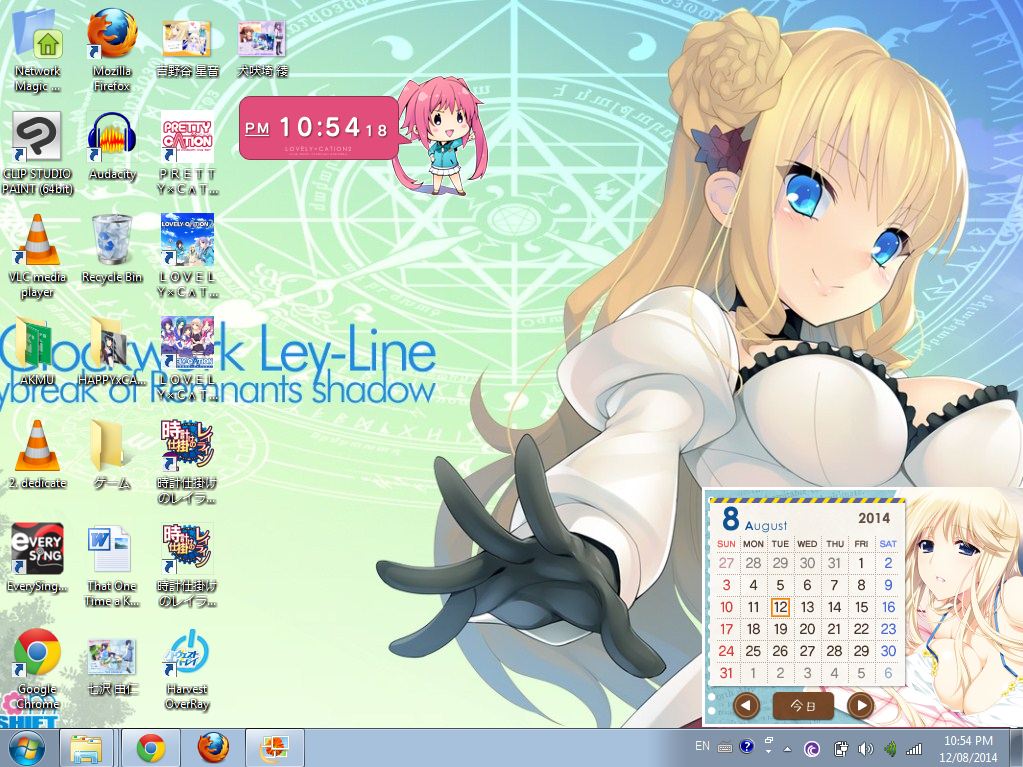1023x767 pixels.
Task: Open the green leaf tray icon
Action: (x=890, y=749)
